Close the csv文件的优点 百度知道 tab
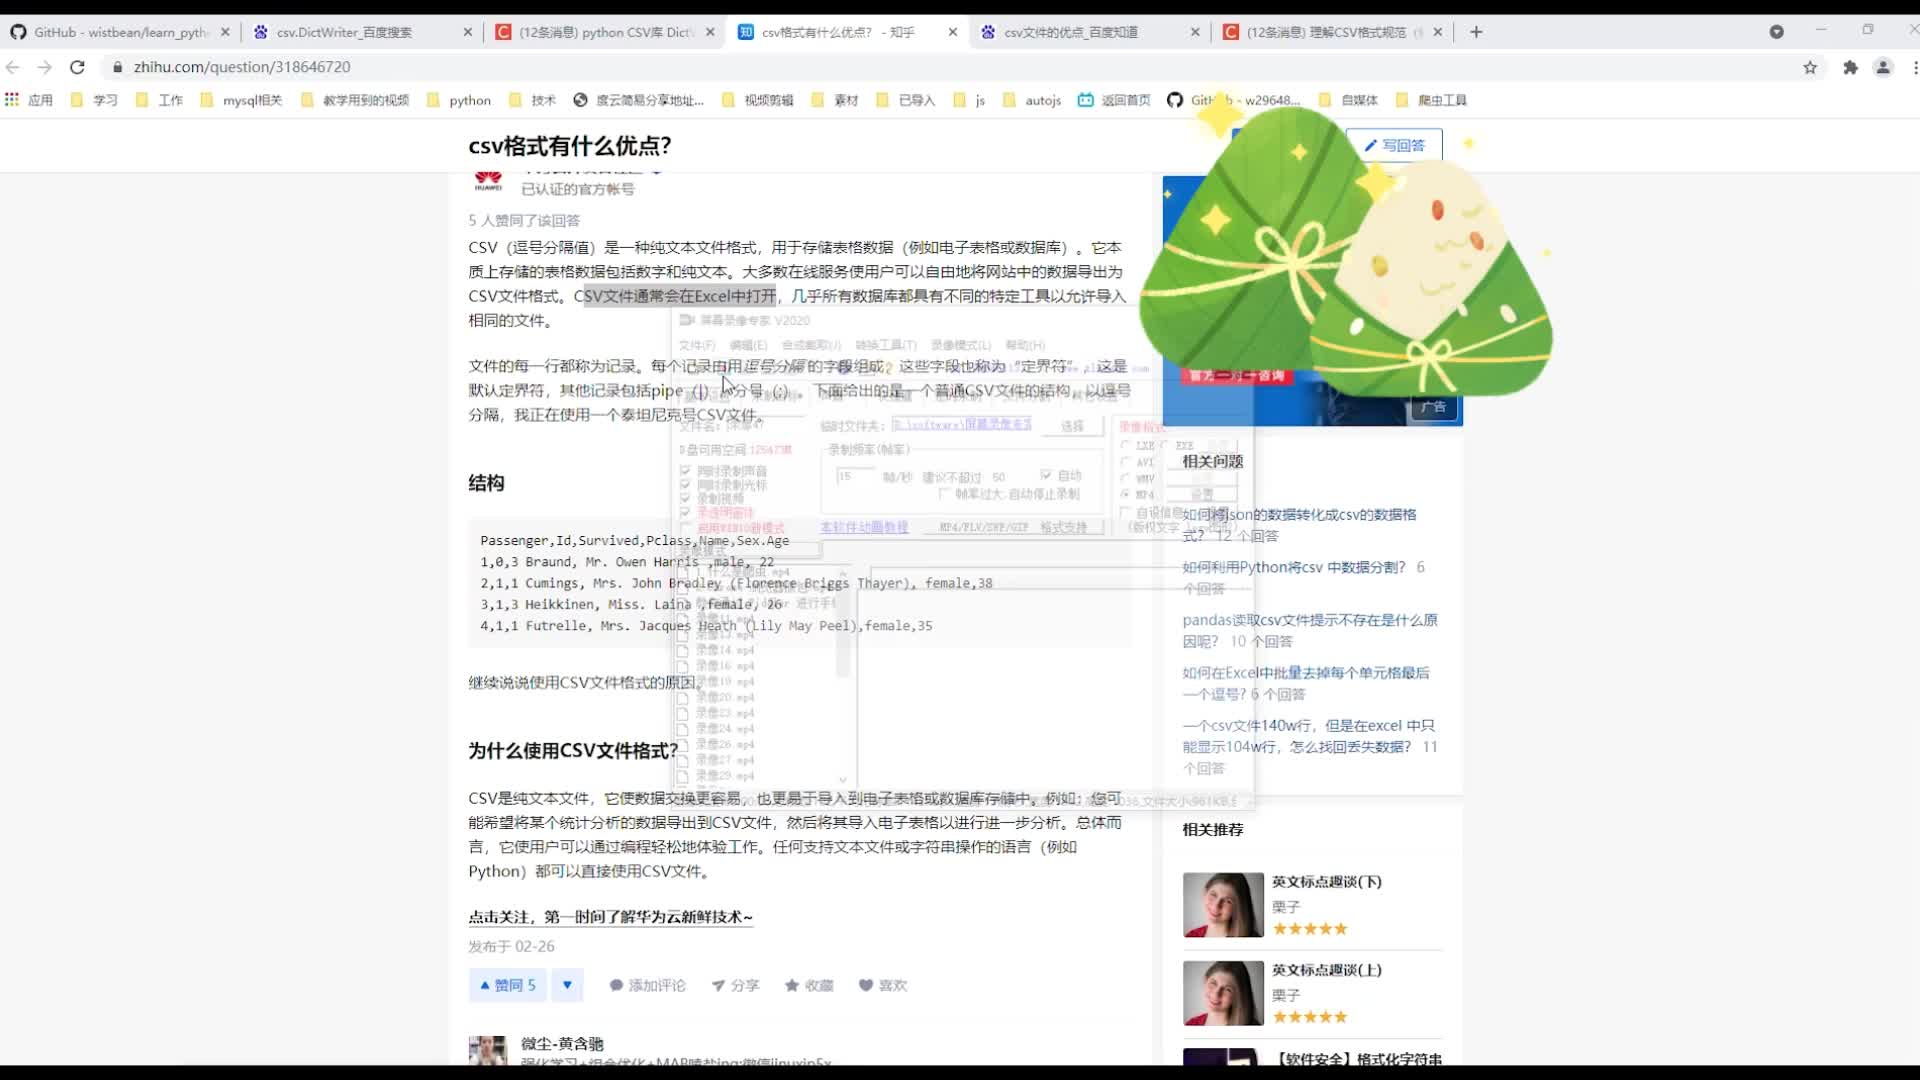The height and width of the screenshot is (1080, 1920). pos(1195,32)
